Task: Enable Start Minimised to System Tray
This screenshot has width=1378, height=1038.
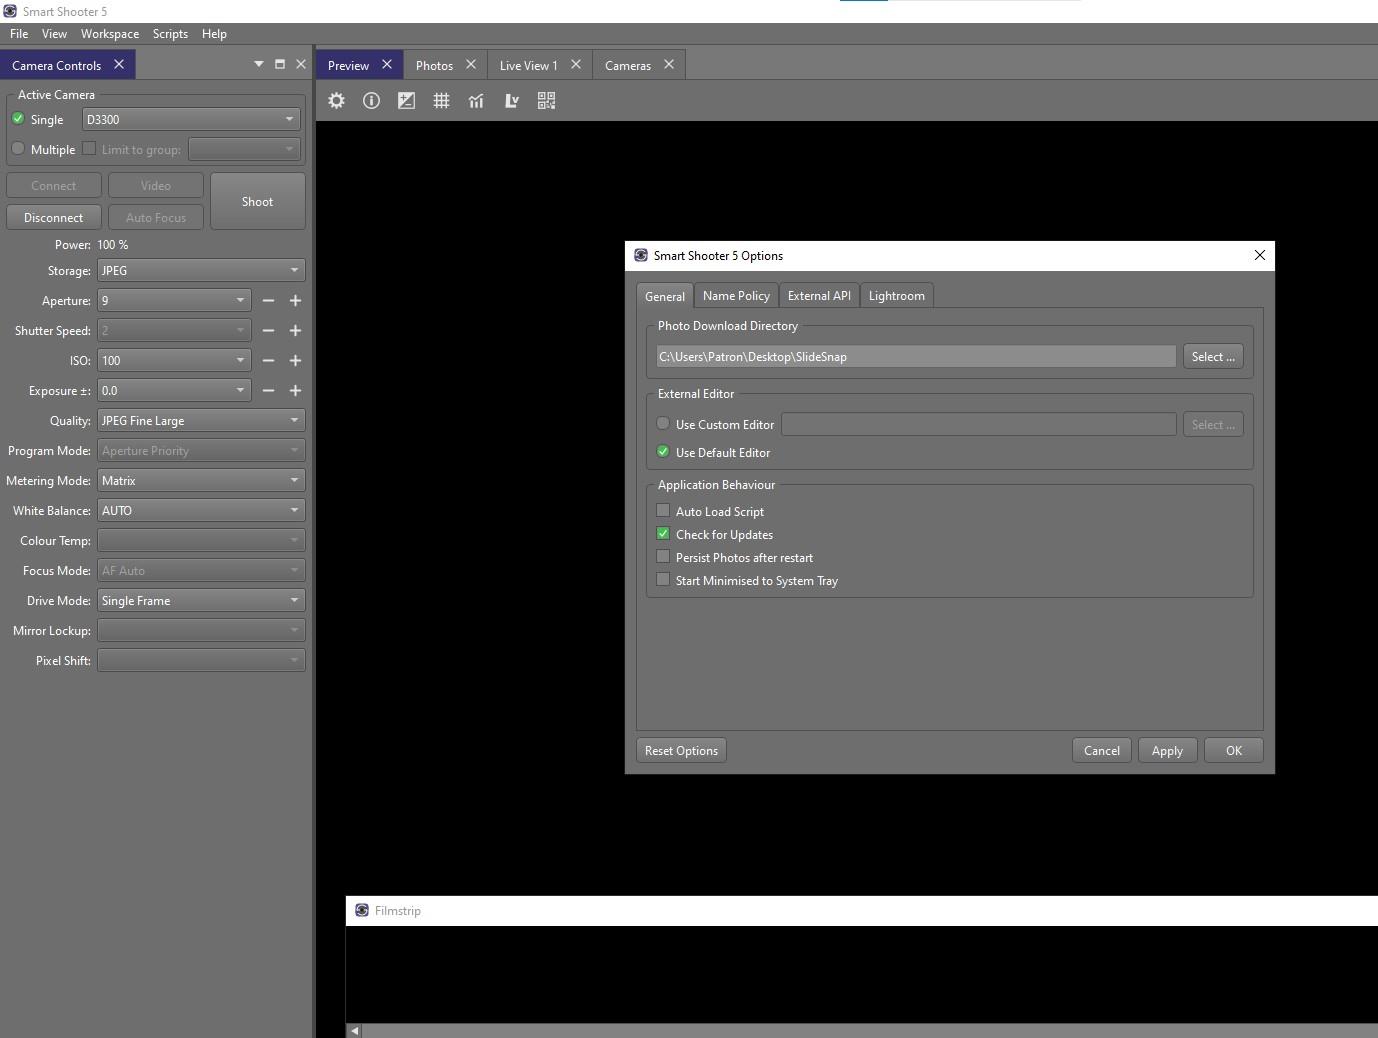Action: click(663, 580)
